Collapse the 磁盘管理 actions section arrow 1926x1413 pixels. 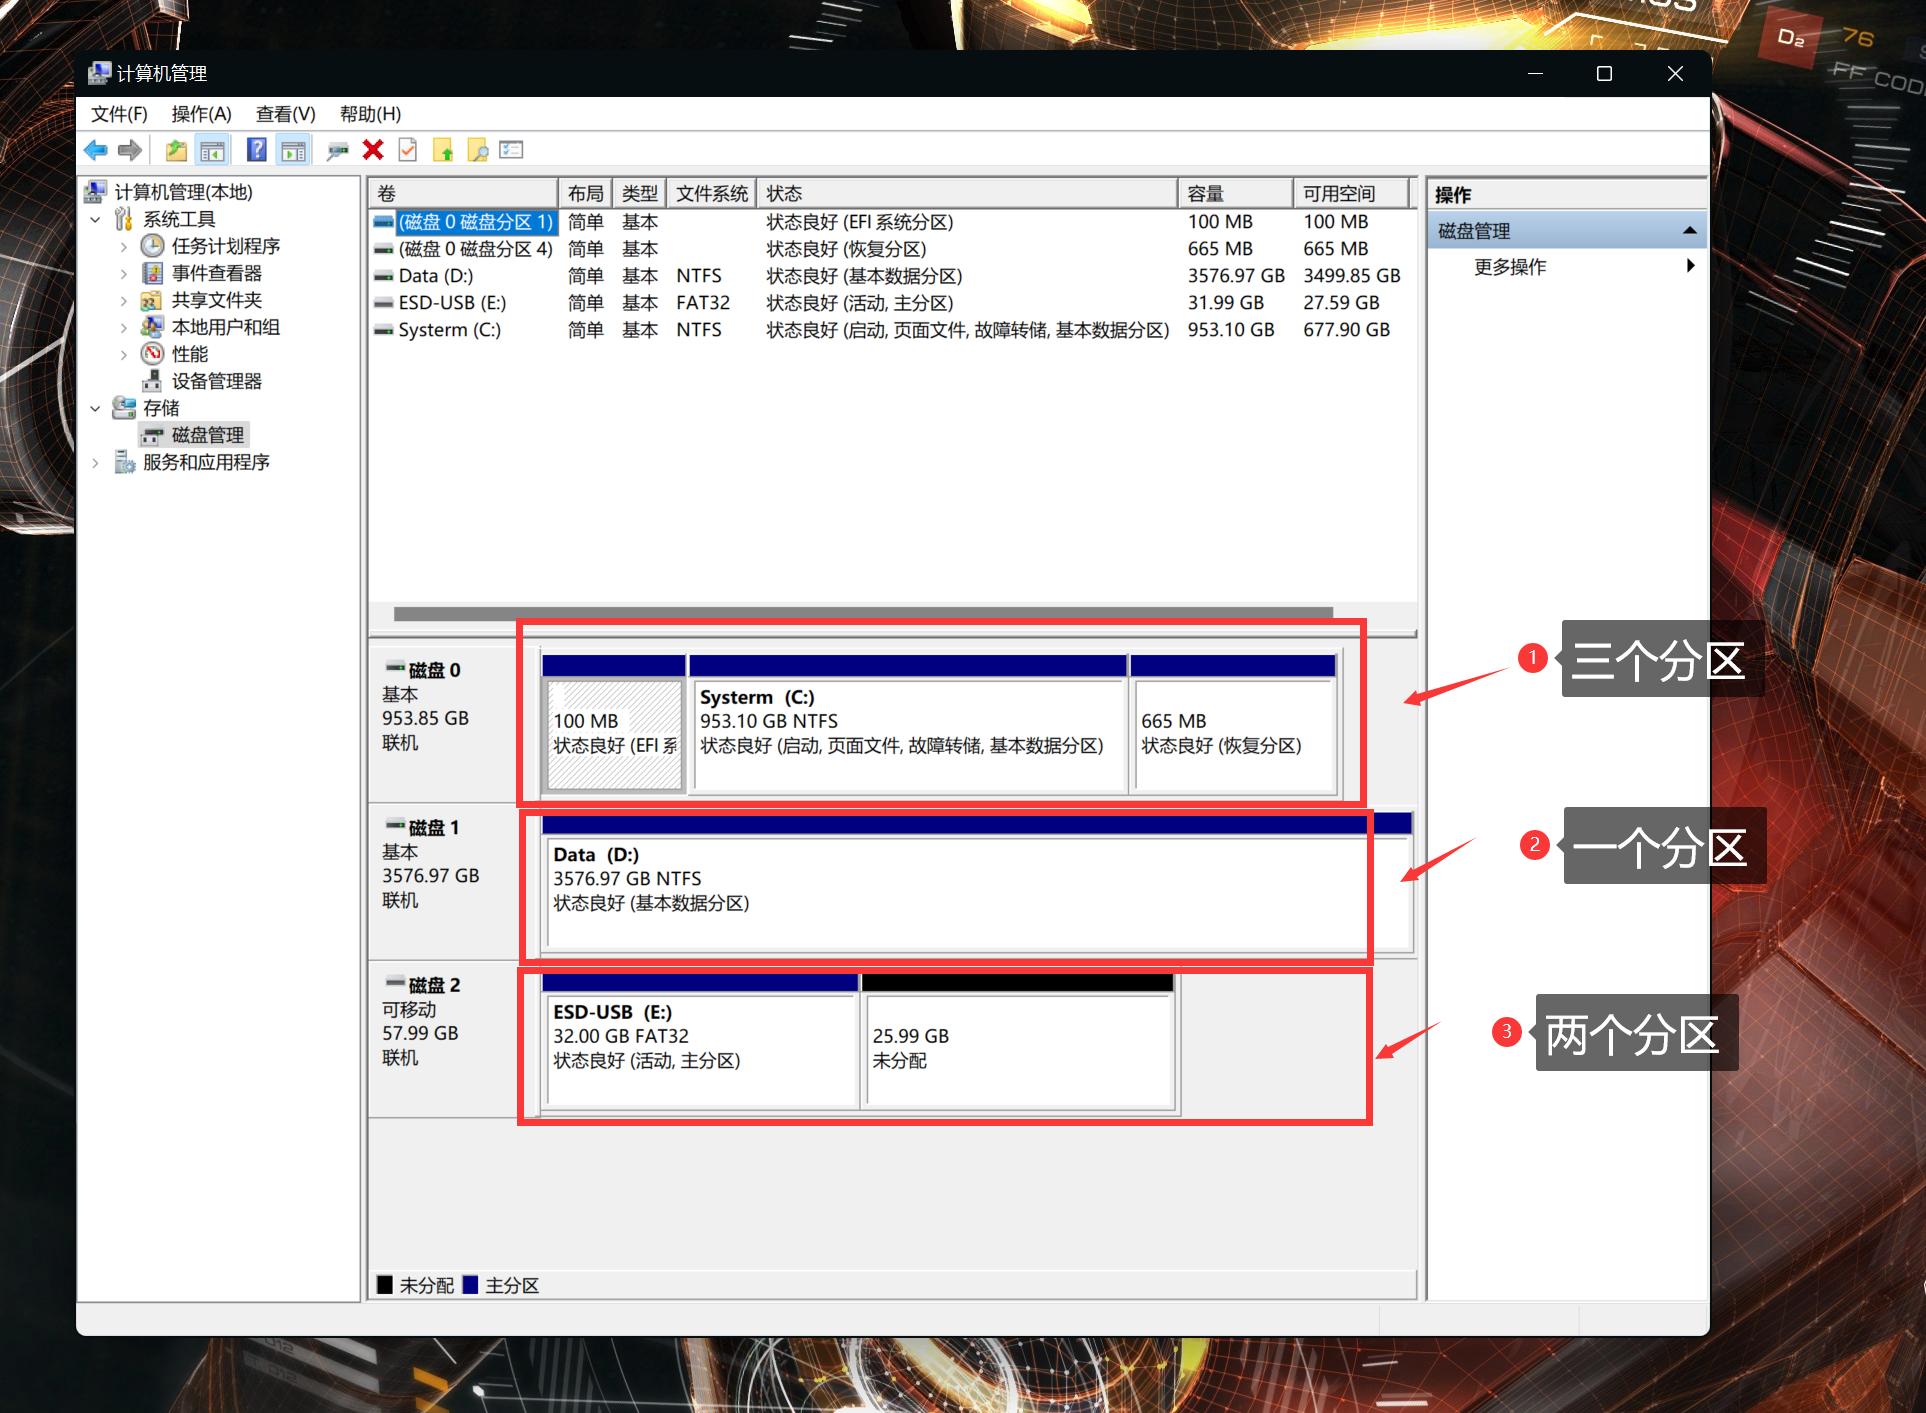point(1690,231)
